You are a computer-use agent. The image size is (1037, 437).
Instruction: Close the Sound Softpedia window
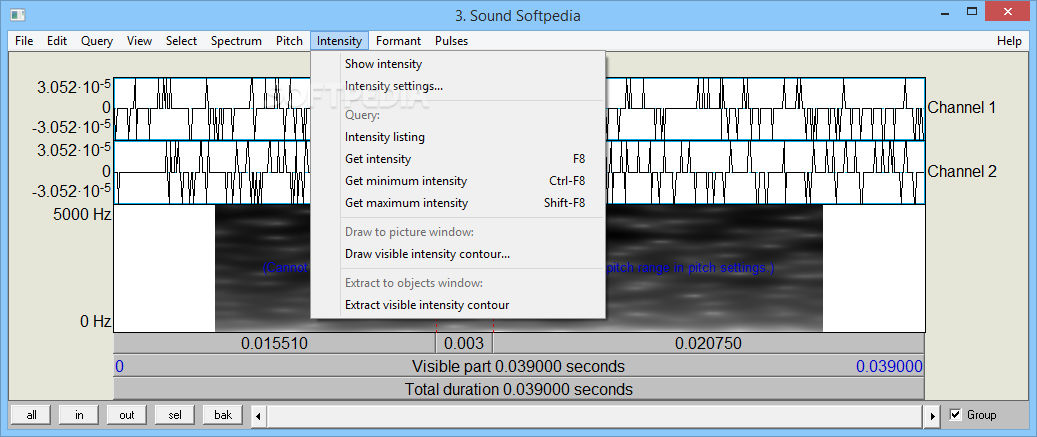coord(1009,11)
